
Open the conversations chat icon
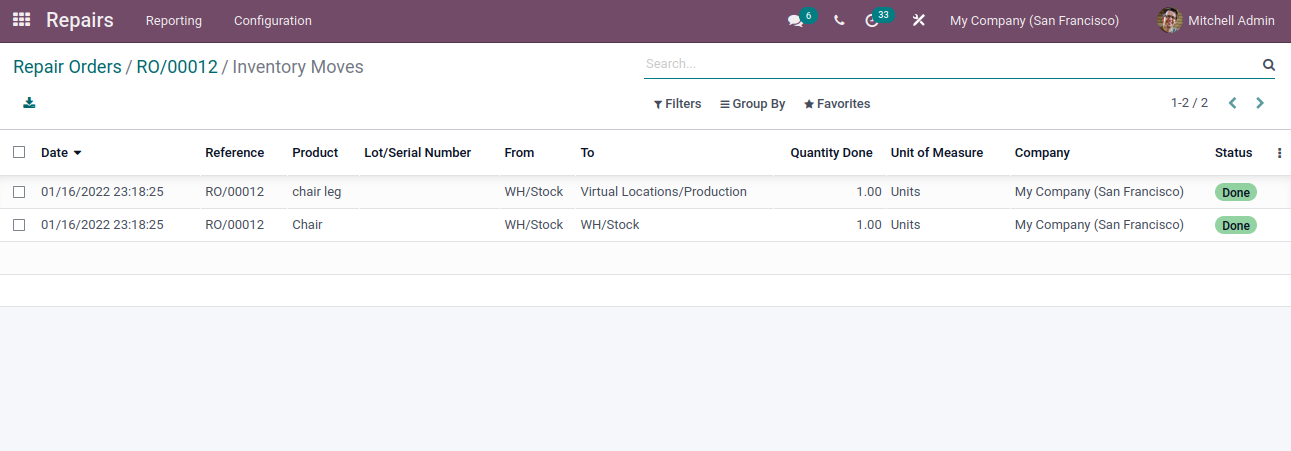[x=795, y=20]
